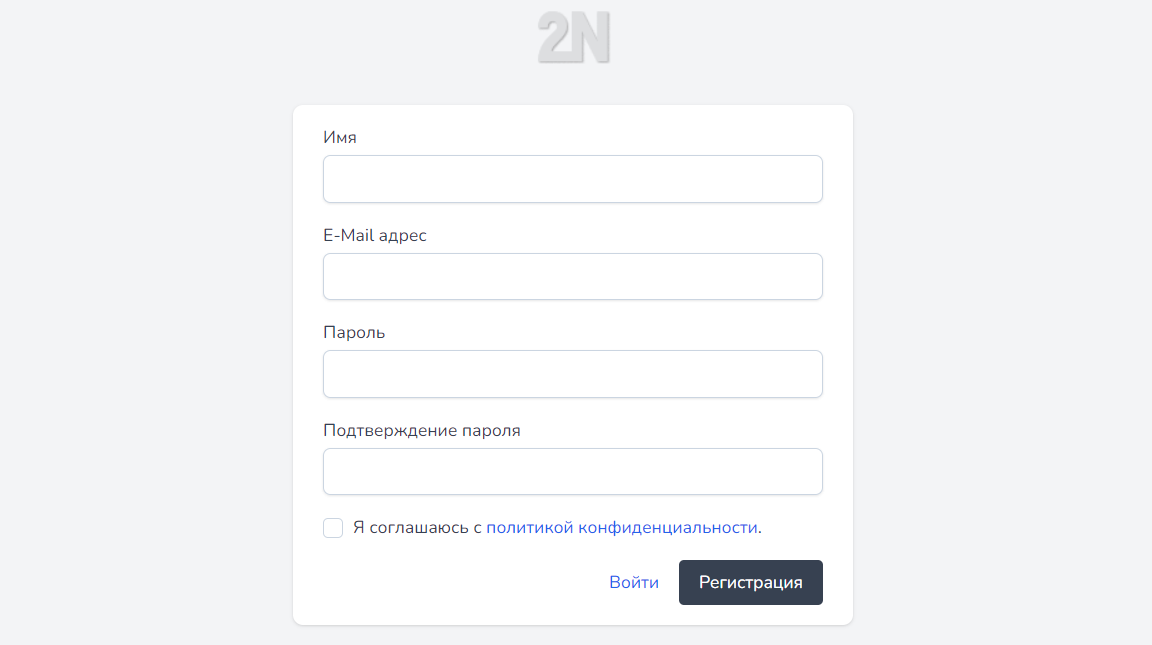Focus the E-Mail адрес input field

572,276
